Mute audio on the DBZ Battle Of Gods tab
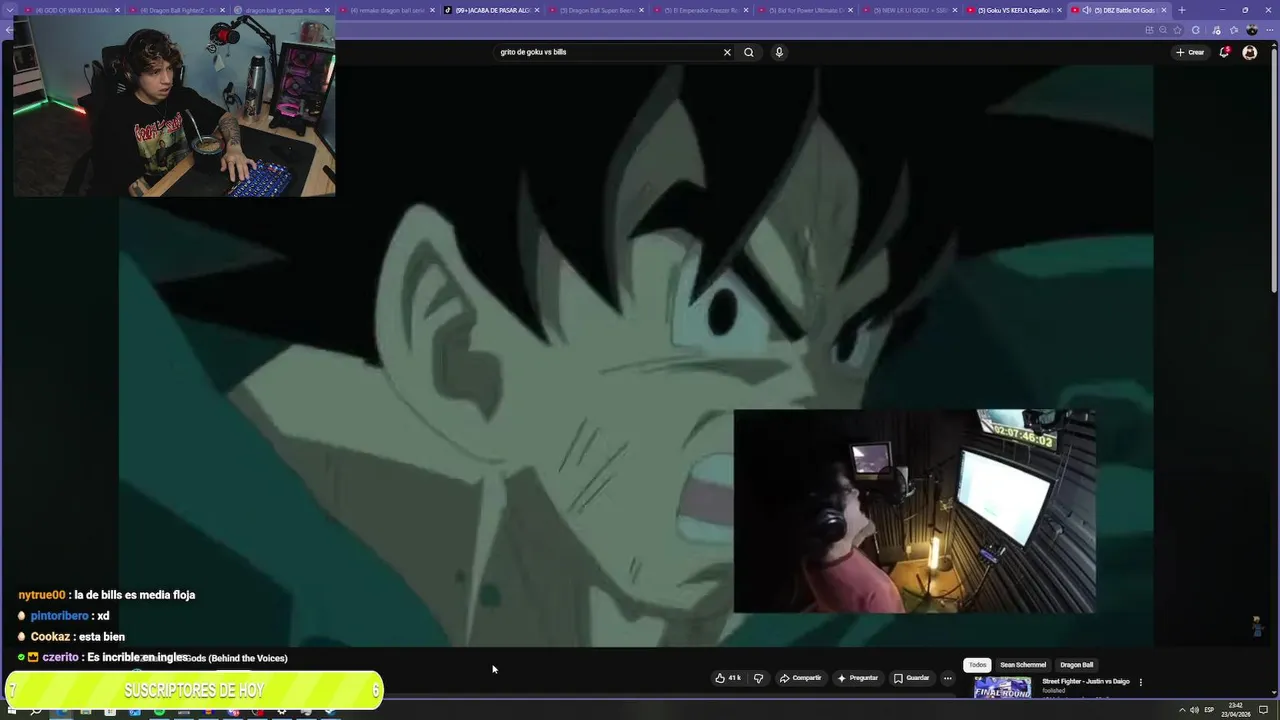Viewport: 1280px width, 720px height. tap(1086, 10)
